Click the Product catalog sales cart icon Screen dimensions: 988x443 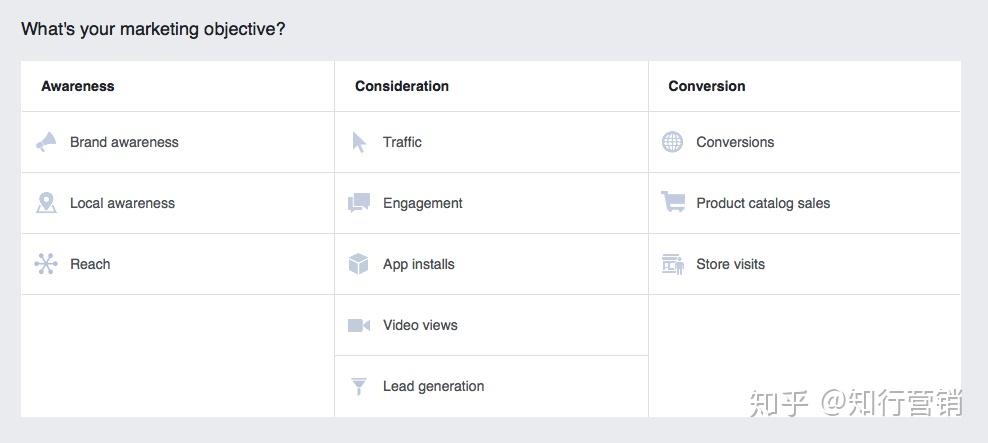pos(672,202)
